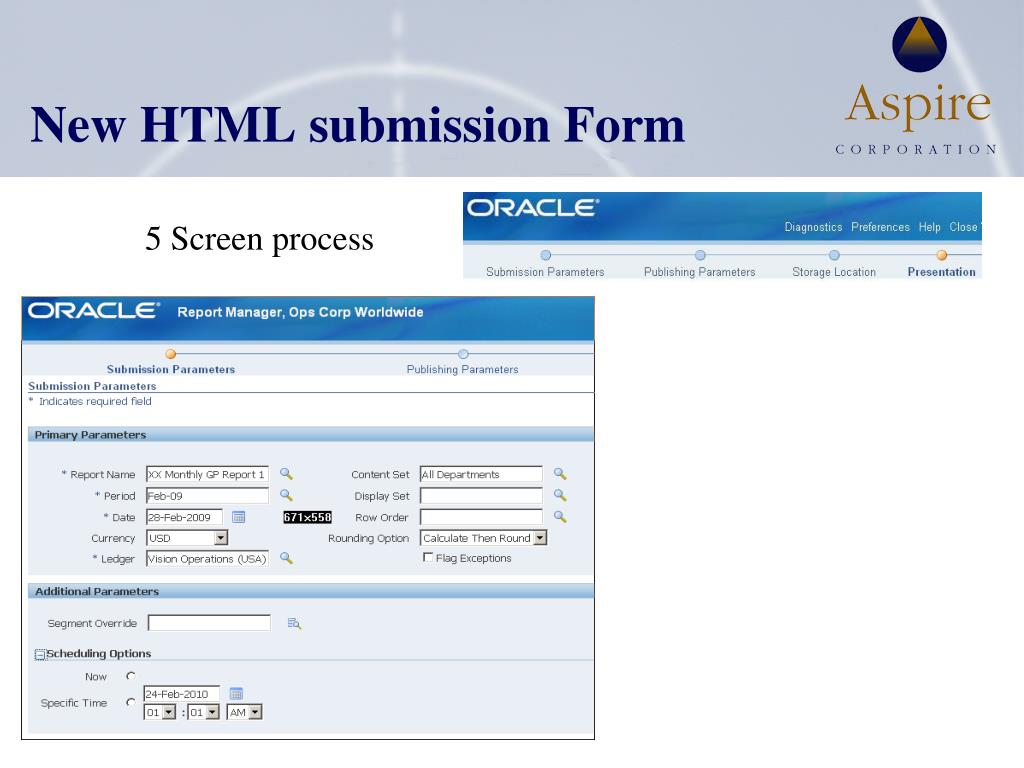The image size is (1024, 768).
Task: Open the Segment Override lookup icon
Action: tap(294, 624)
